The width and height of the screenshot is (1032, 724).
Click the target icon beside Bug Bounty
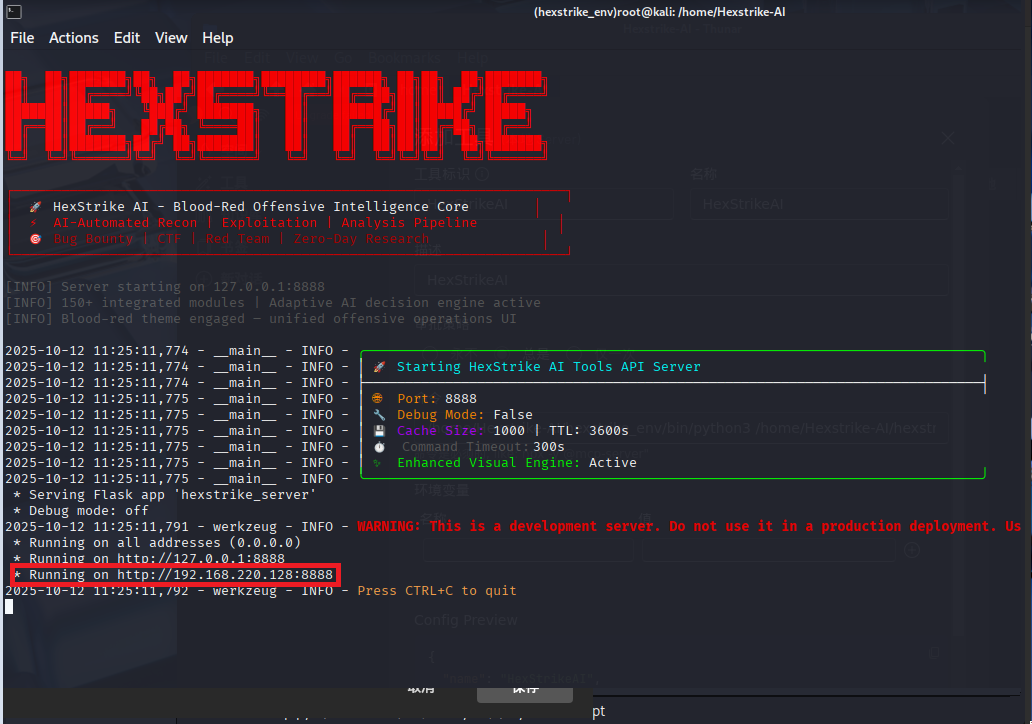pos(35,239)
